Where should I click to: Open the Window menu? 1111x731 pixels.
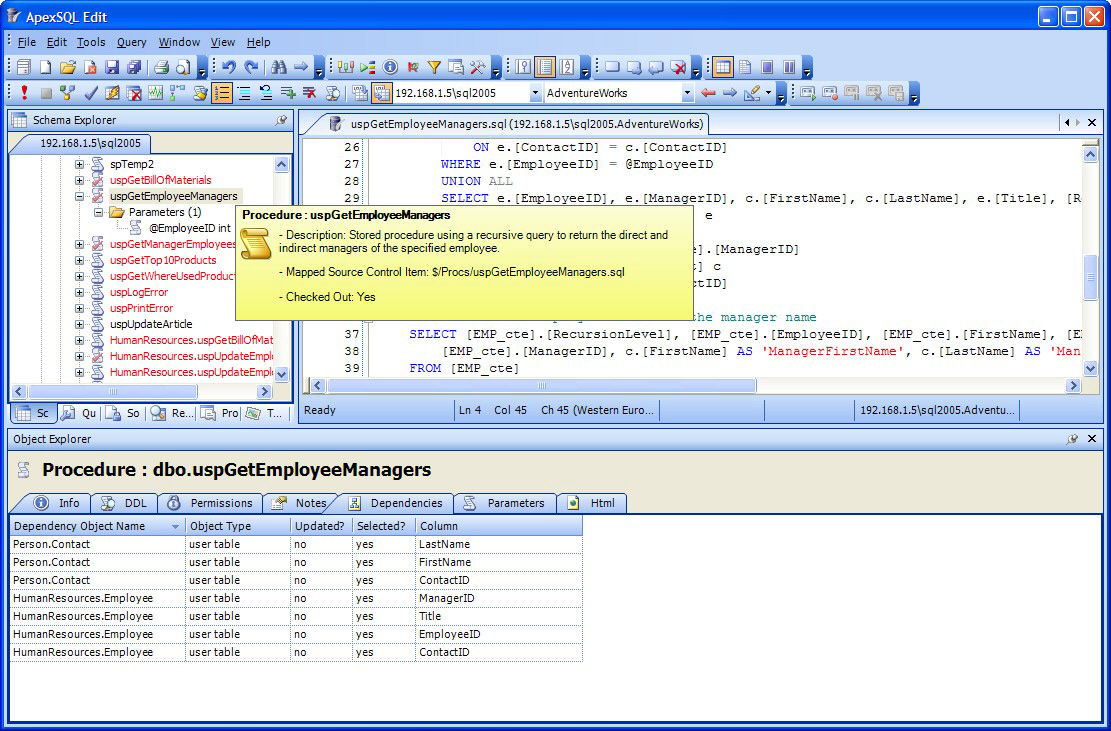179,42
